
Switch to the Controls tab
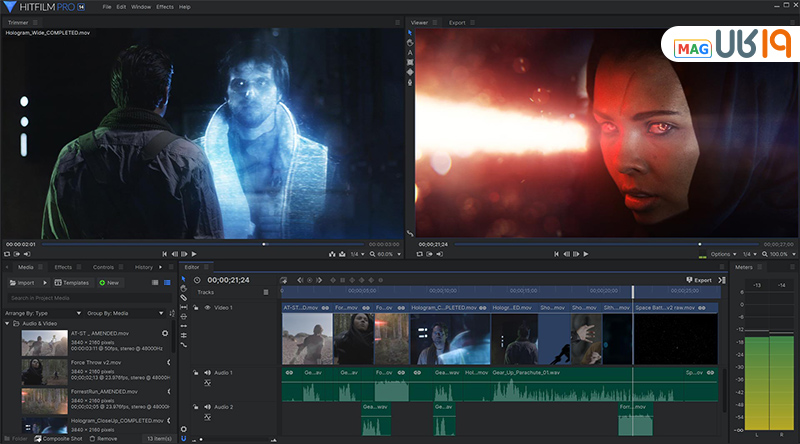coord(103,267)
